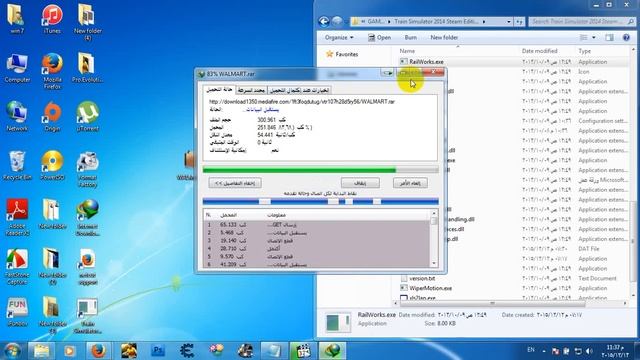Open Photoshop from the taskbar
Image resolution: width=640 pixels, height=360 pixels.
(x=158, y=351)
